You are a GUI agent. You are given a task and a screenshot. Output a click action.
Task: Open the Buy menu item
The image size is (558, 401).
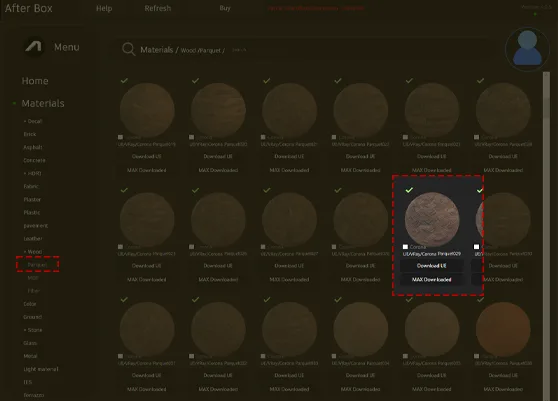point(225,8)
